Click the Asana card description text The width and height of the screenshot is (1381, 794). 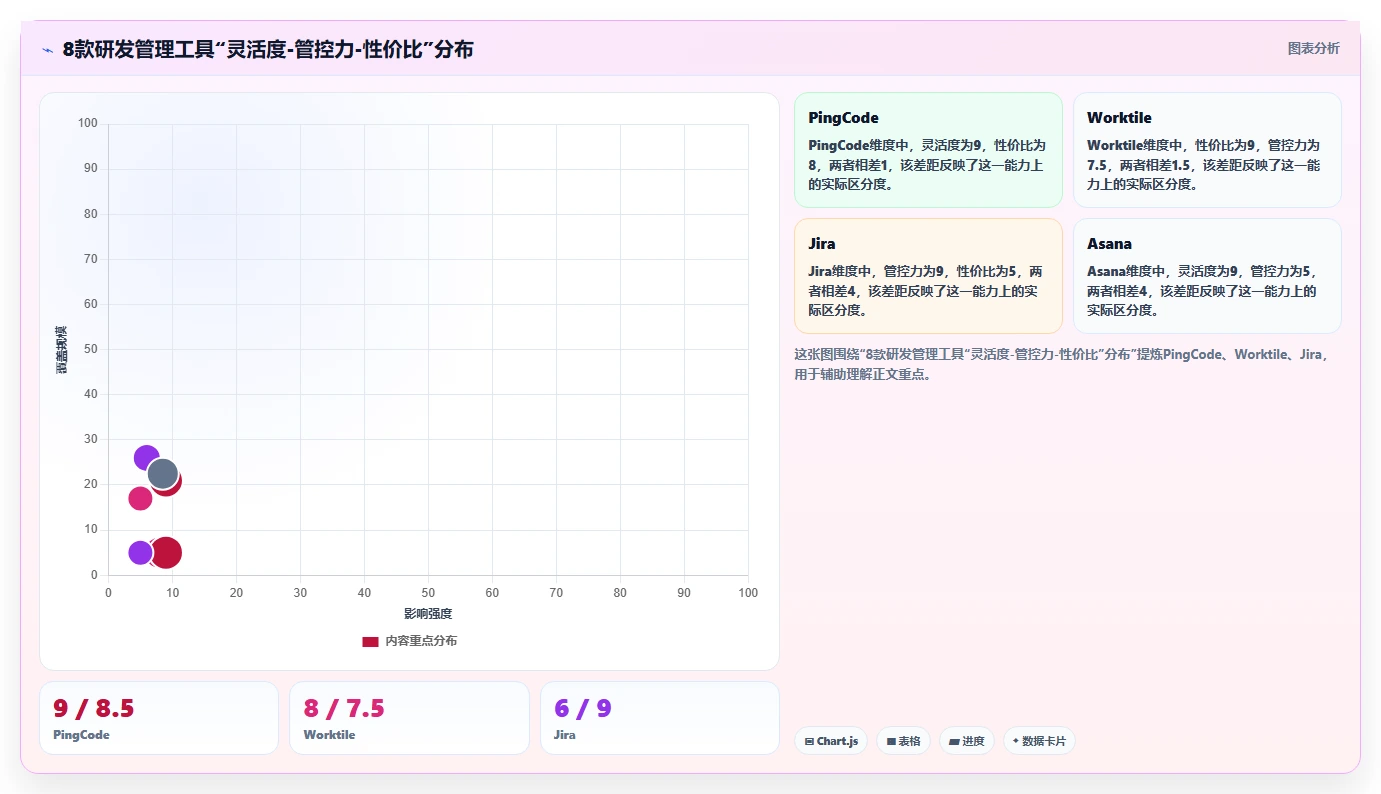pos(1204,290)
